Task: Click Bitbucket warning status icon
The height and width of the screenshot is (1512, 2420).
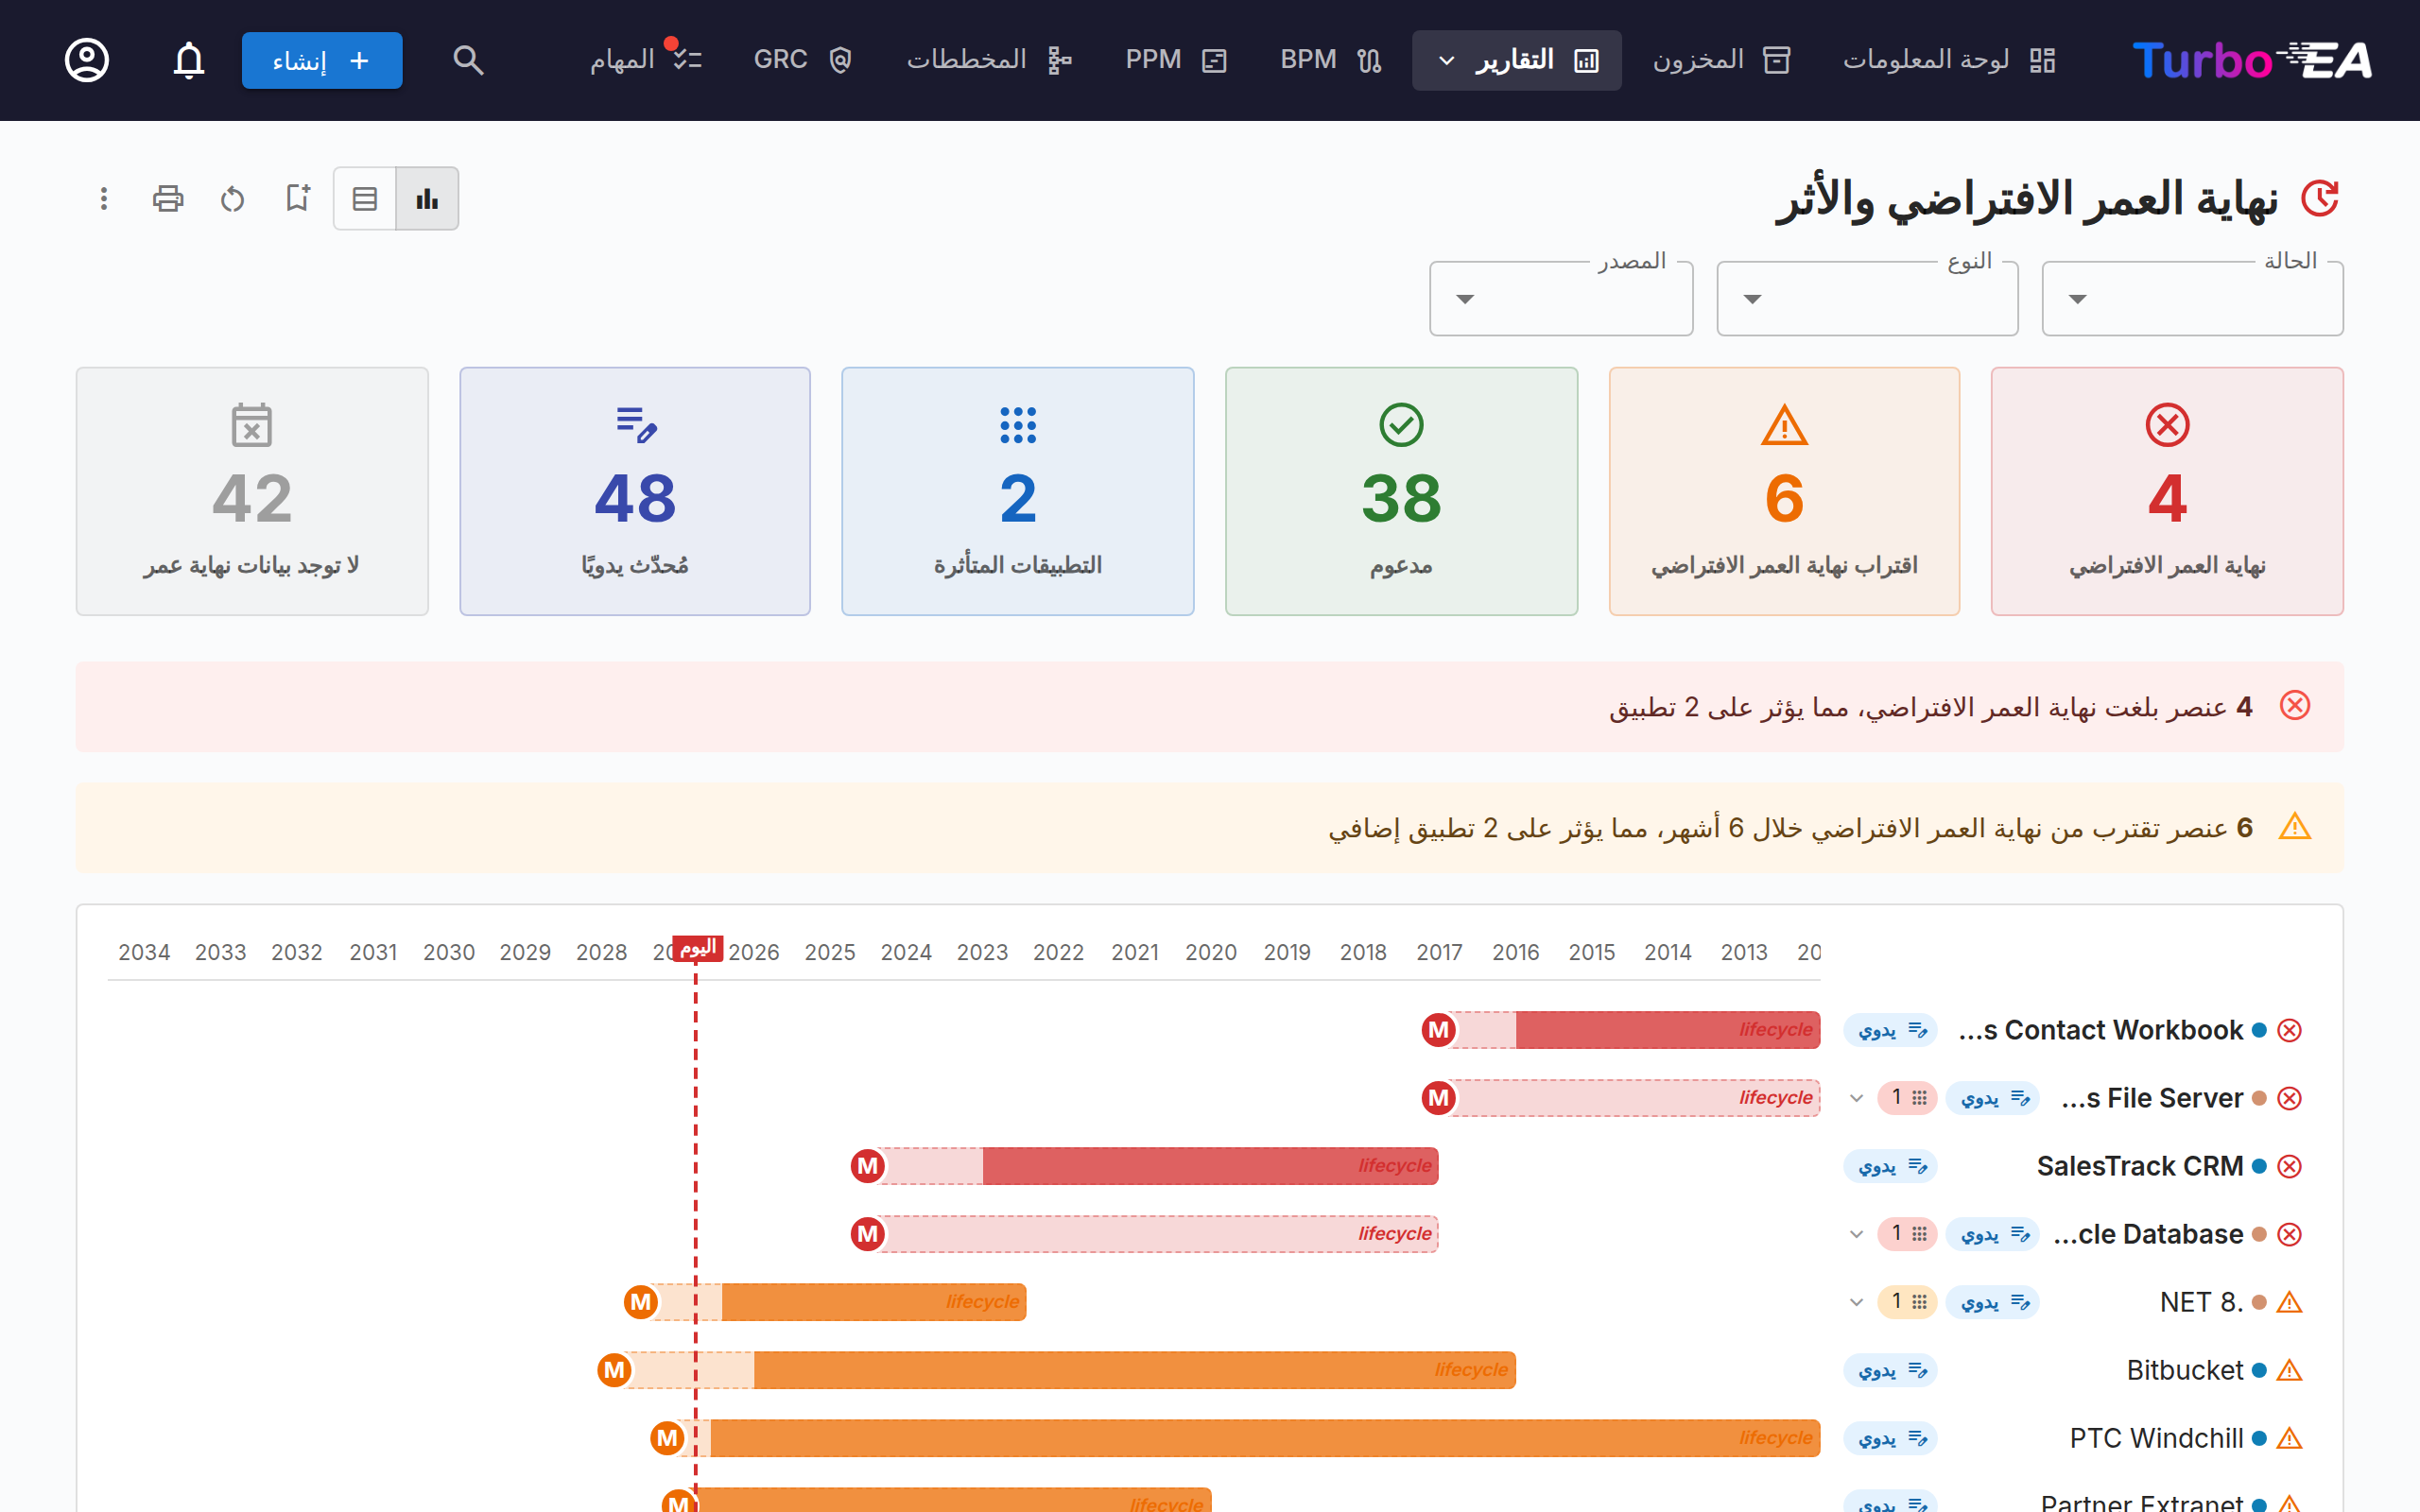Action: [x=2290, y=1370]
